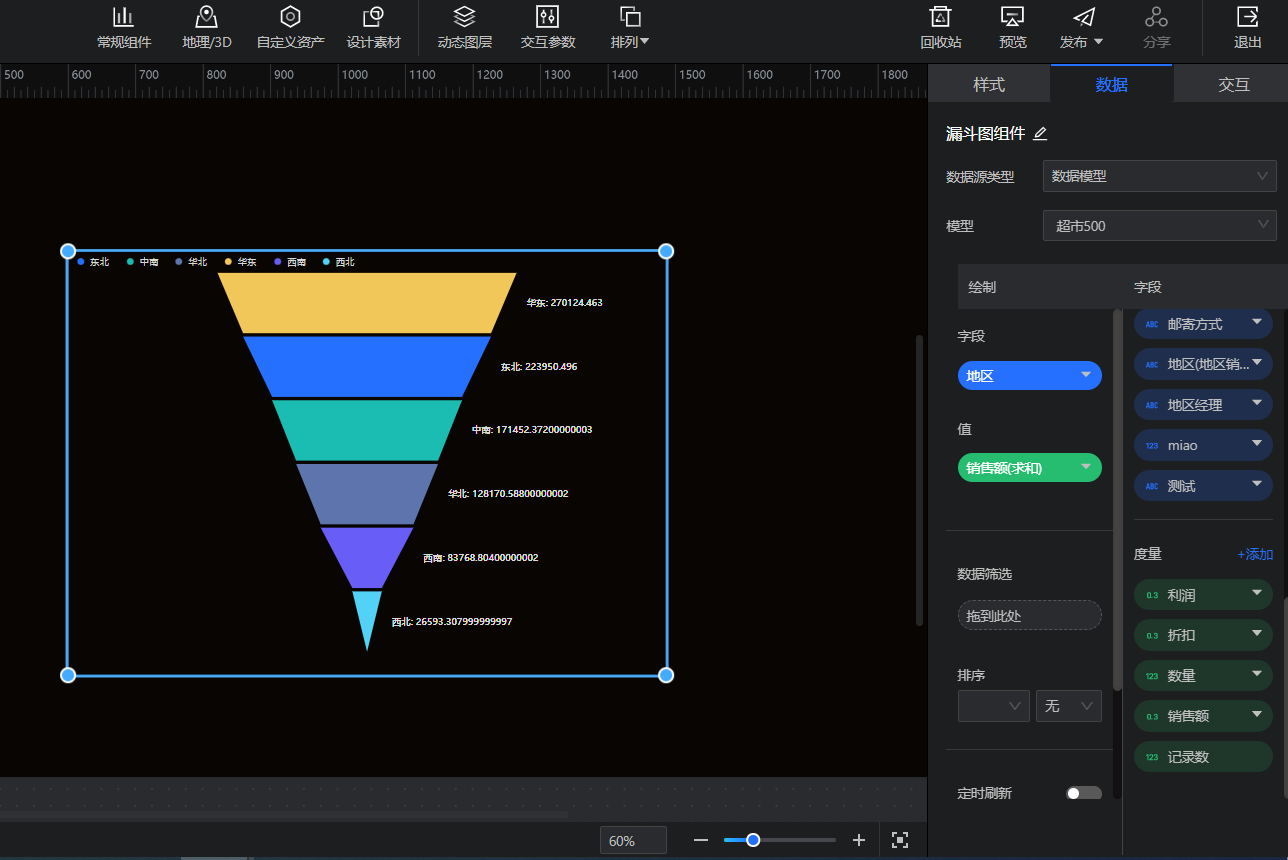Toggle the 华东 legend item

pos(240,262)
